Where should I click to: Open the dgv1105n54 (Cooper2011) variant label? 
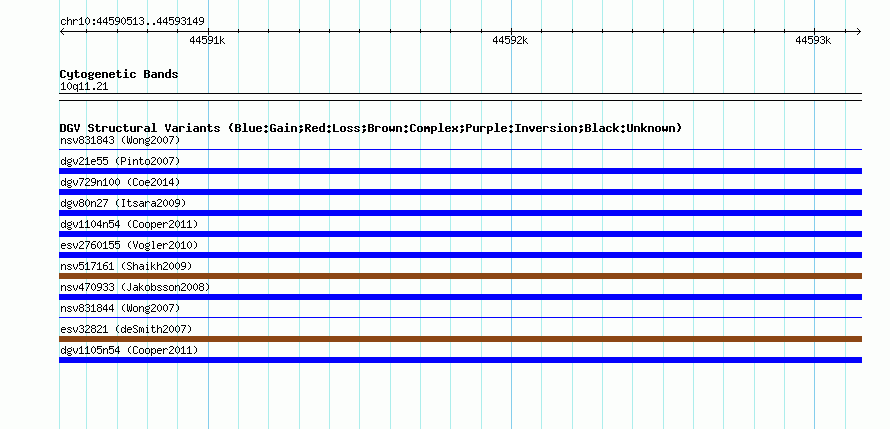129,350
